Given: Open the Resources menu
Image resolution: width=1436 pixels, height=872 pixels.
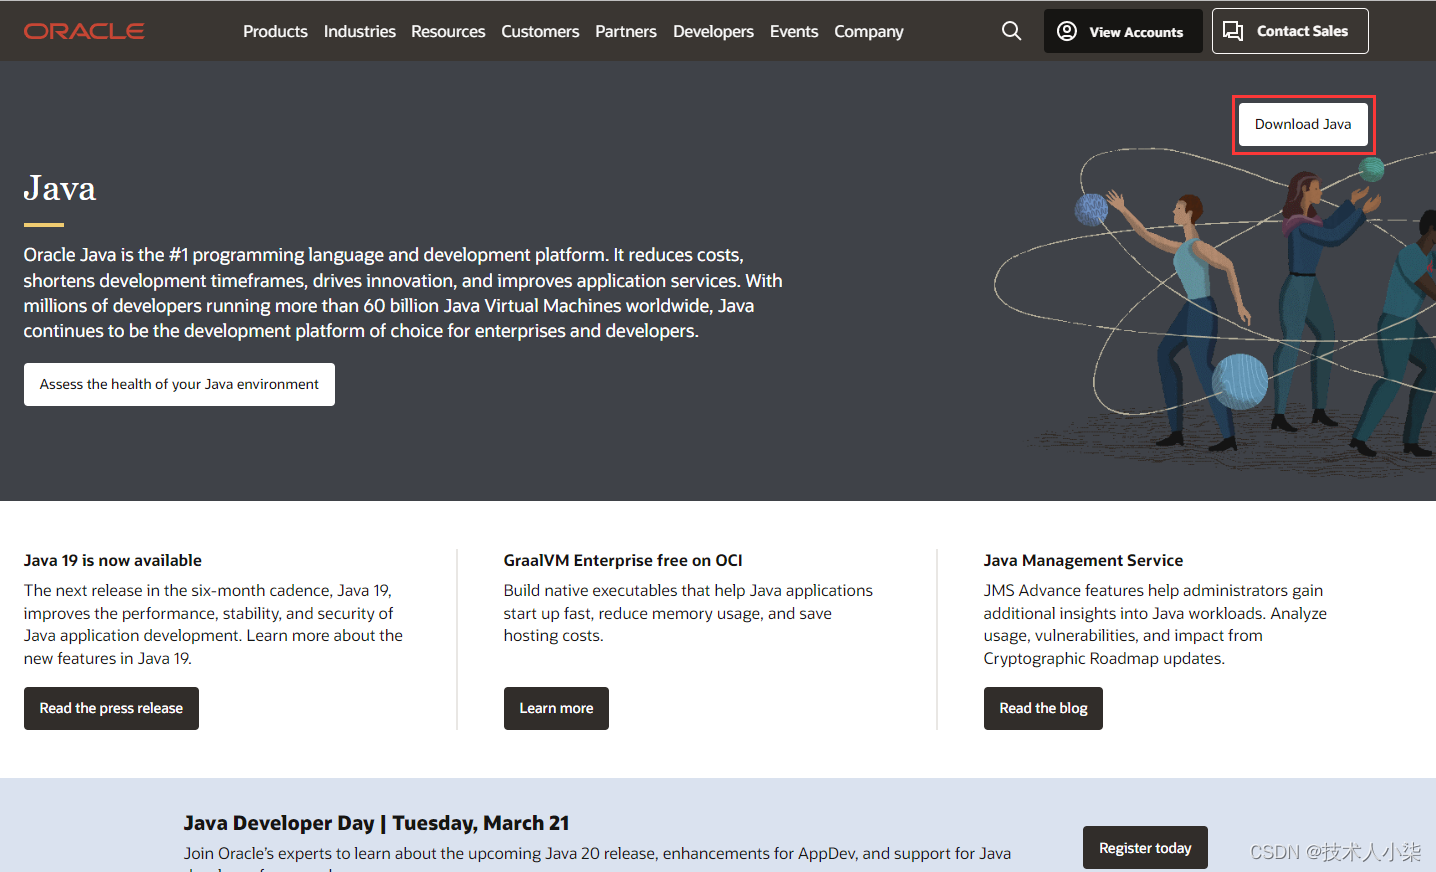Looking at the screenshot, I should [x=448, y=31].
